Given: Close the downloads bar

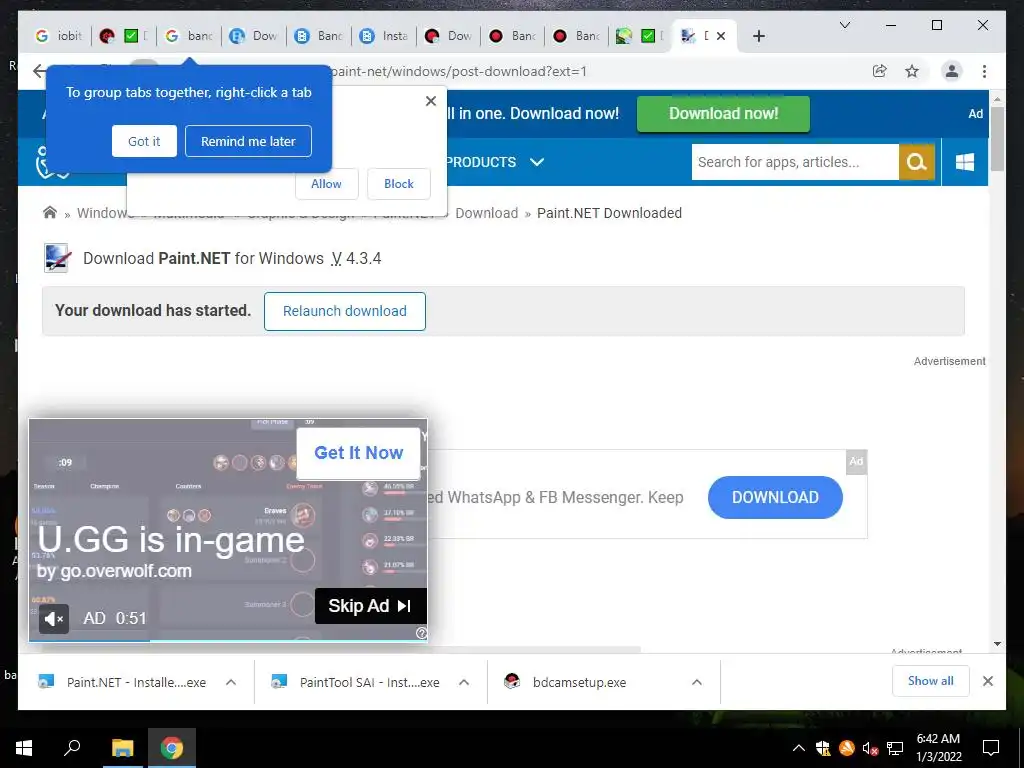Looking at the screenshot, I should click(988, 681).
